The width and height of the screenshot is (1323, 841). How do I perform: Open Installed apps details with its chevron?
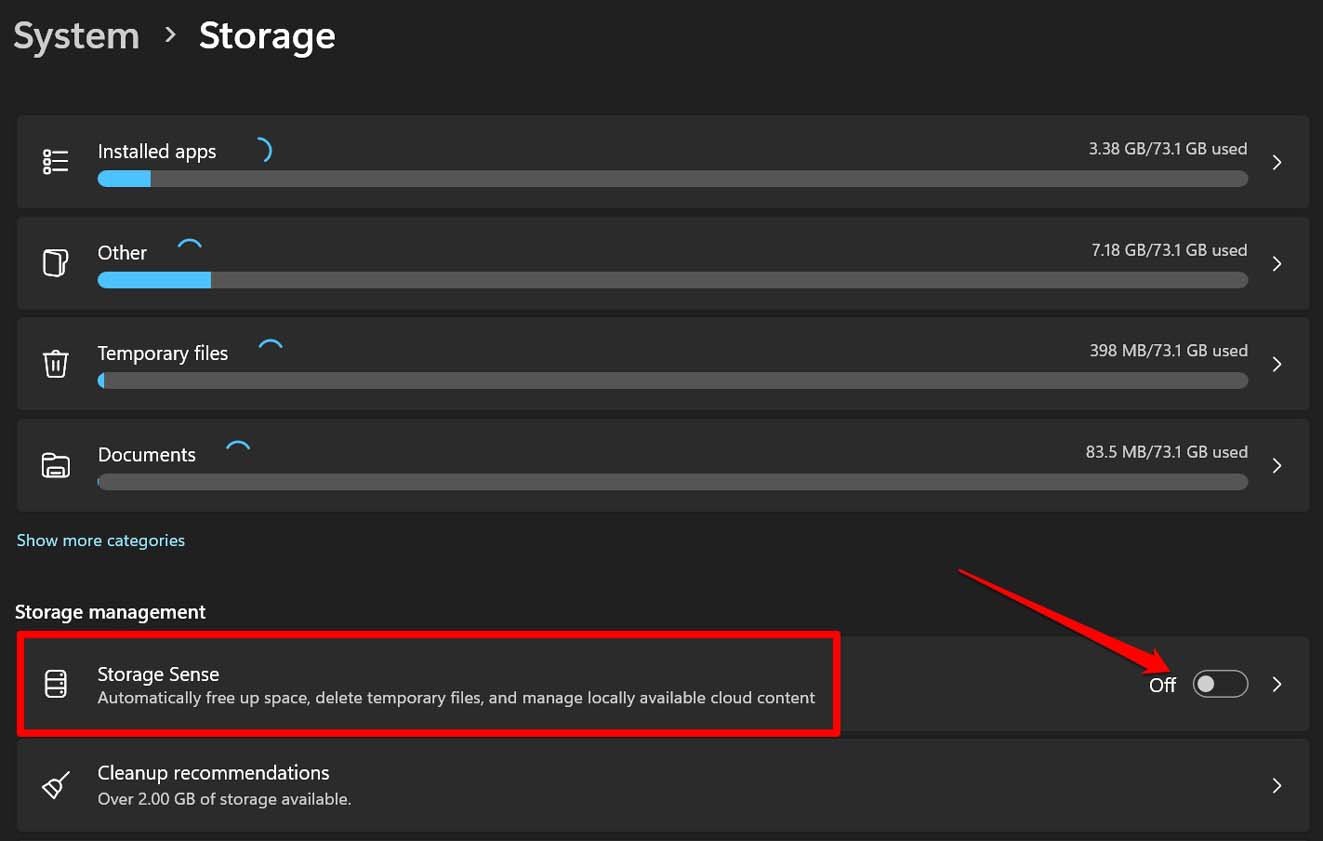[x=1277, y=162]
